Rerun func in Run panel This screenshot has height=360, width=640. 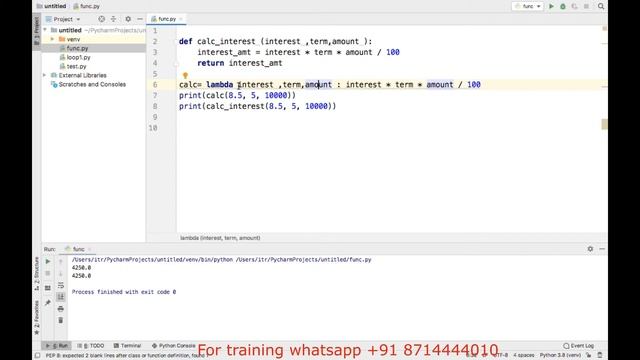(x=48, y=261)
